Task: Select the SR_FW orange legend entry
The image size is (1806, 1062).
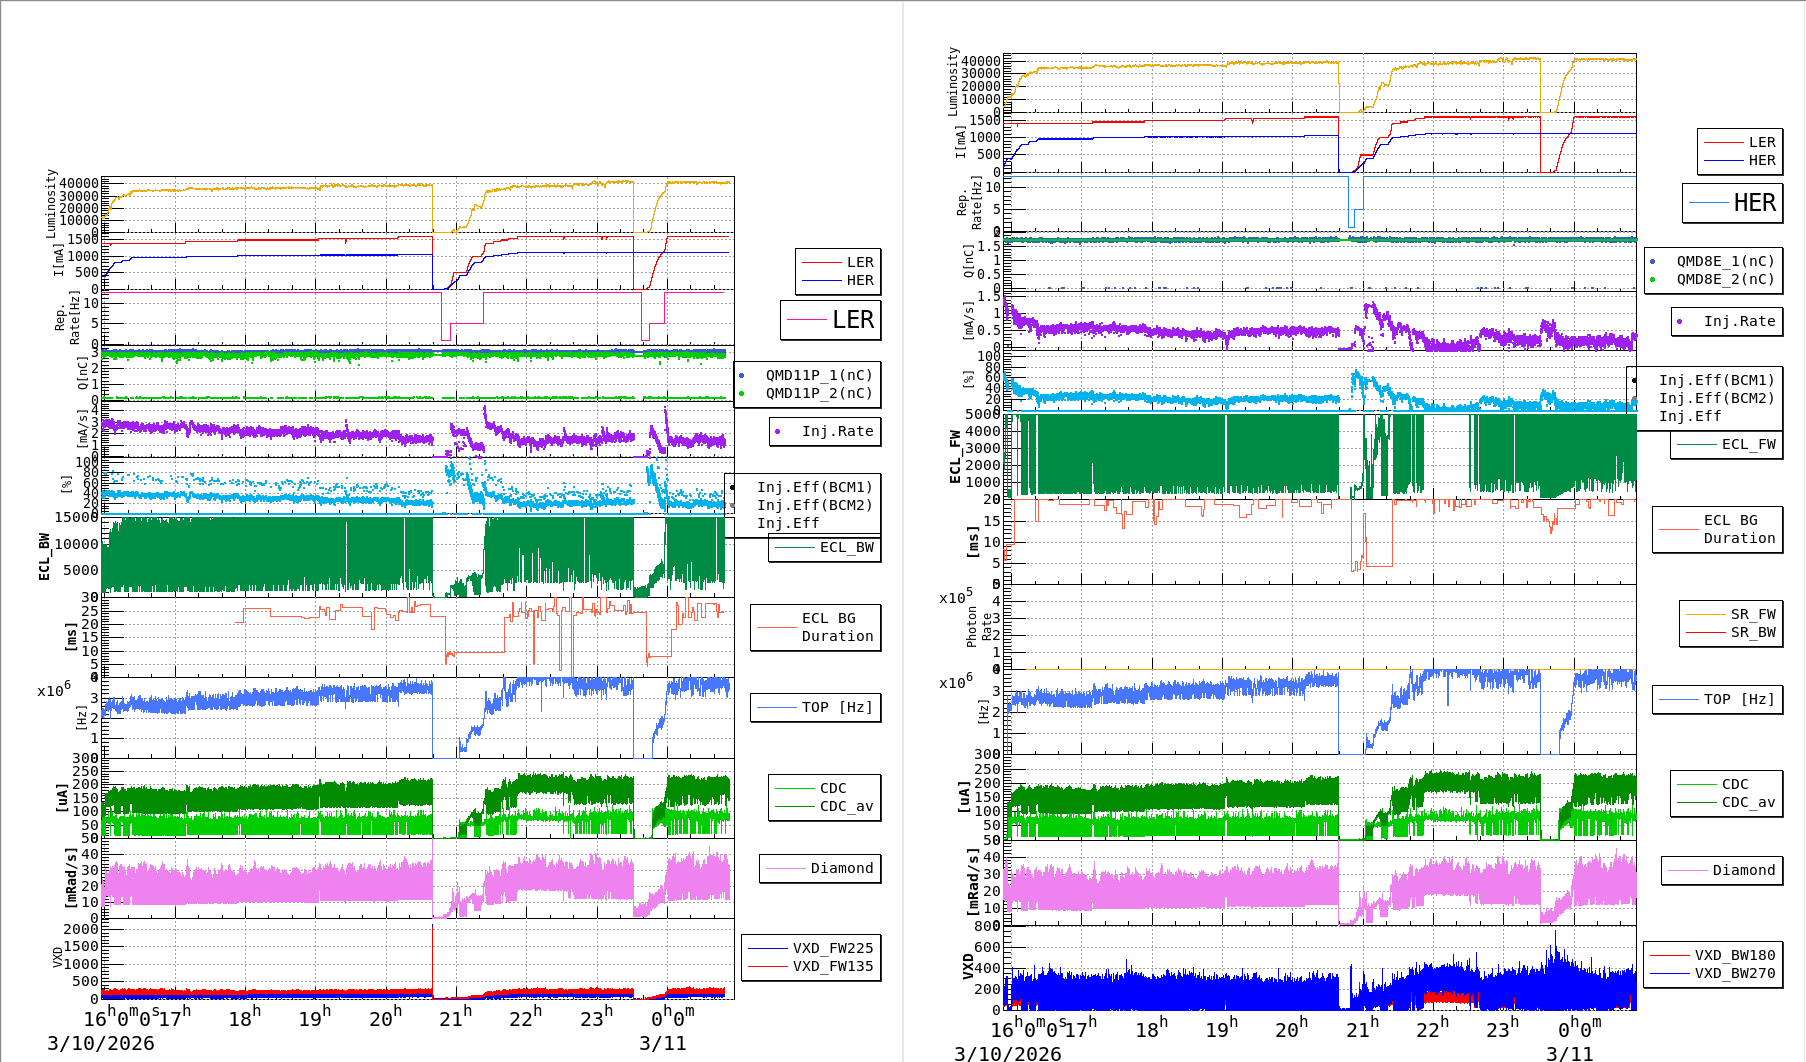Action: [1731, 614]
